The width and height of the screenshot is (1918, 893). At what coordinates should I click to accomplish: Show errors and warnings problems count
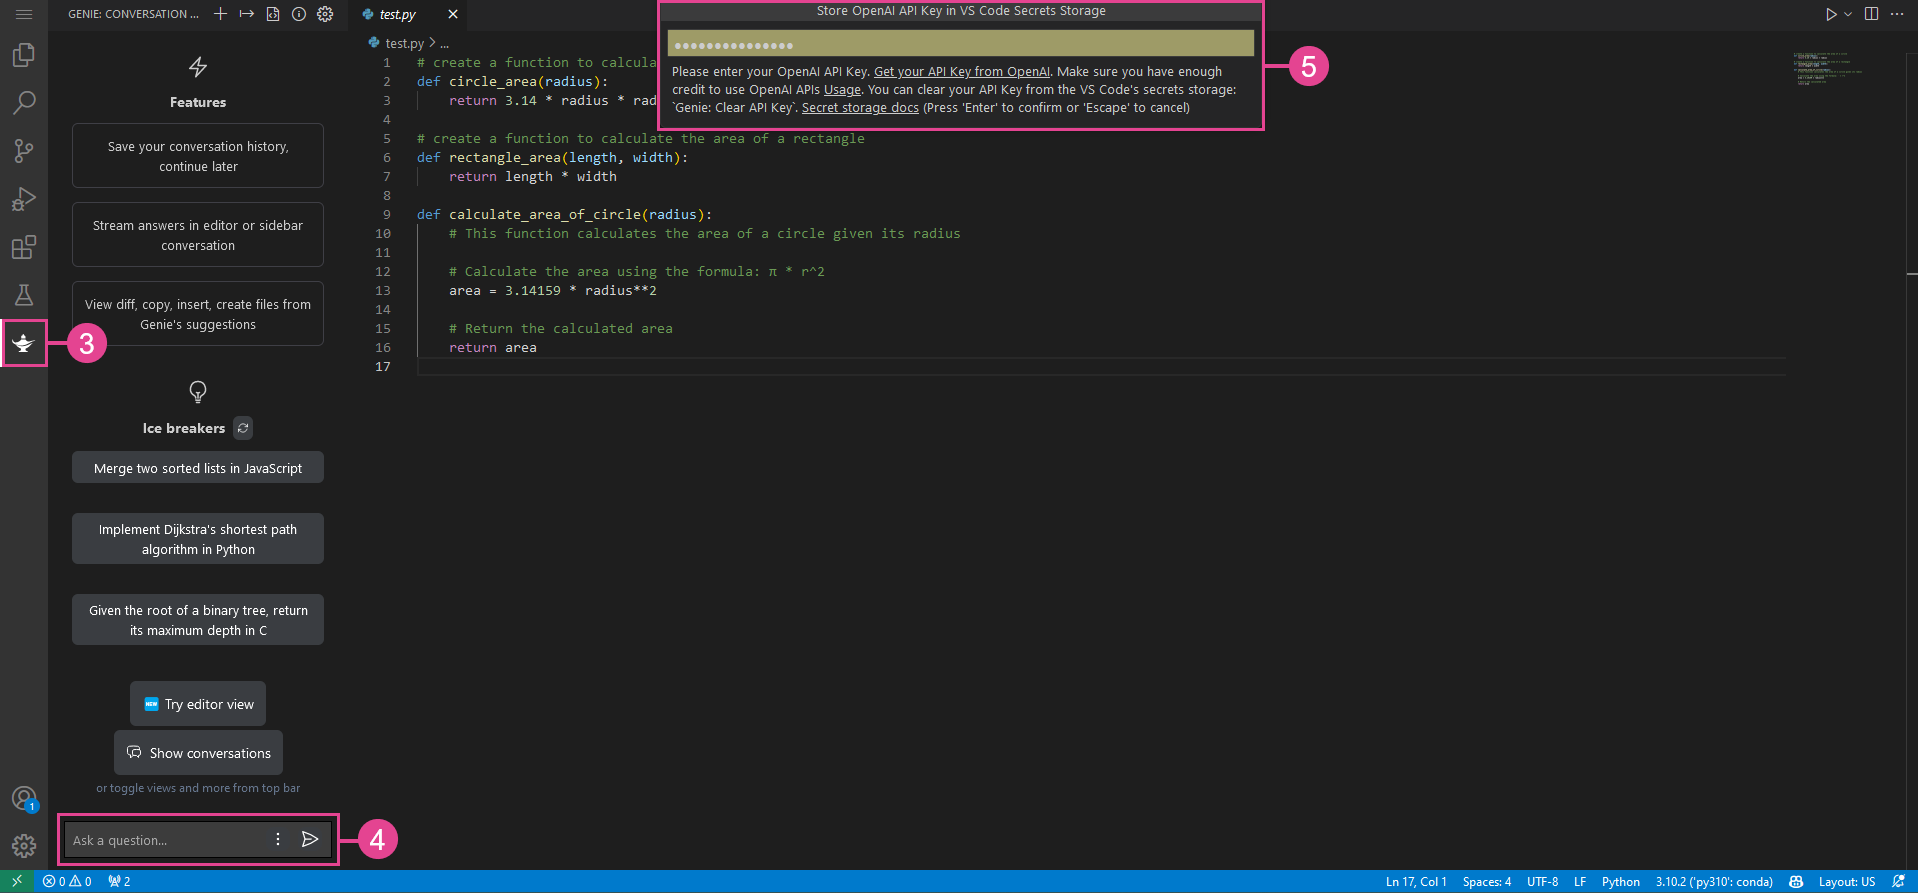(67, 881)
